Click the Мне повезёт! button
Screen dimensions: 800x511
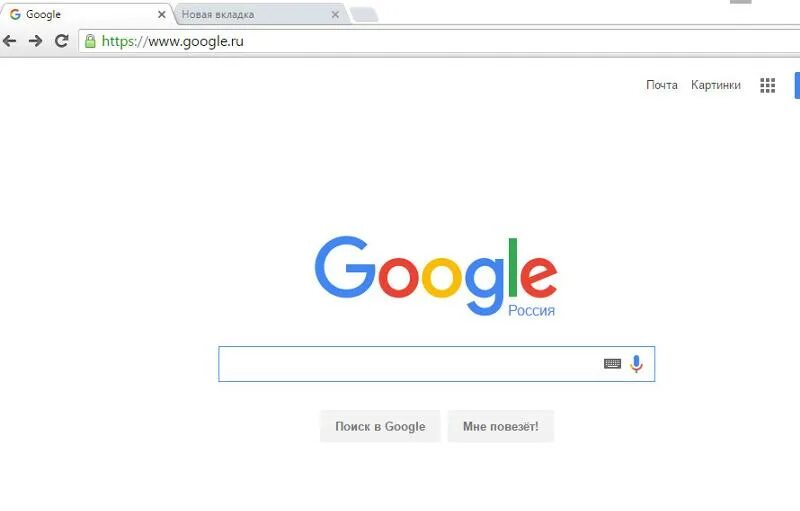pos(501,426)
